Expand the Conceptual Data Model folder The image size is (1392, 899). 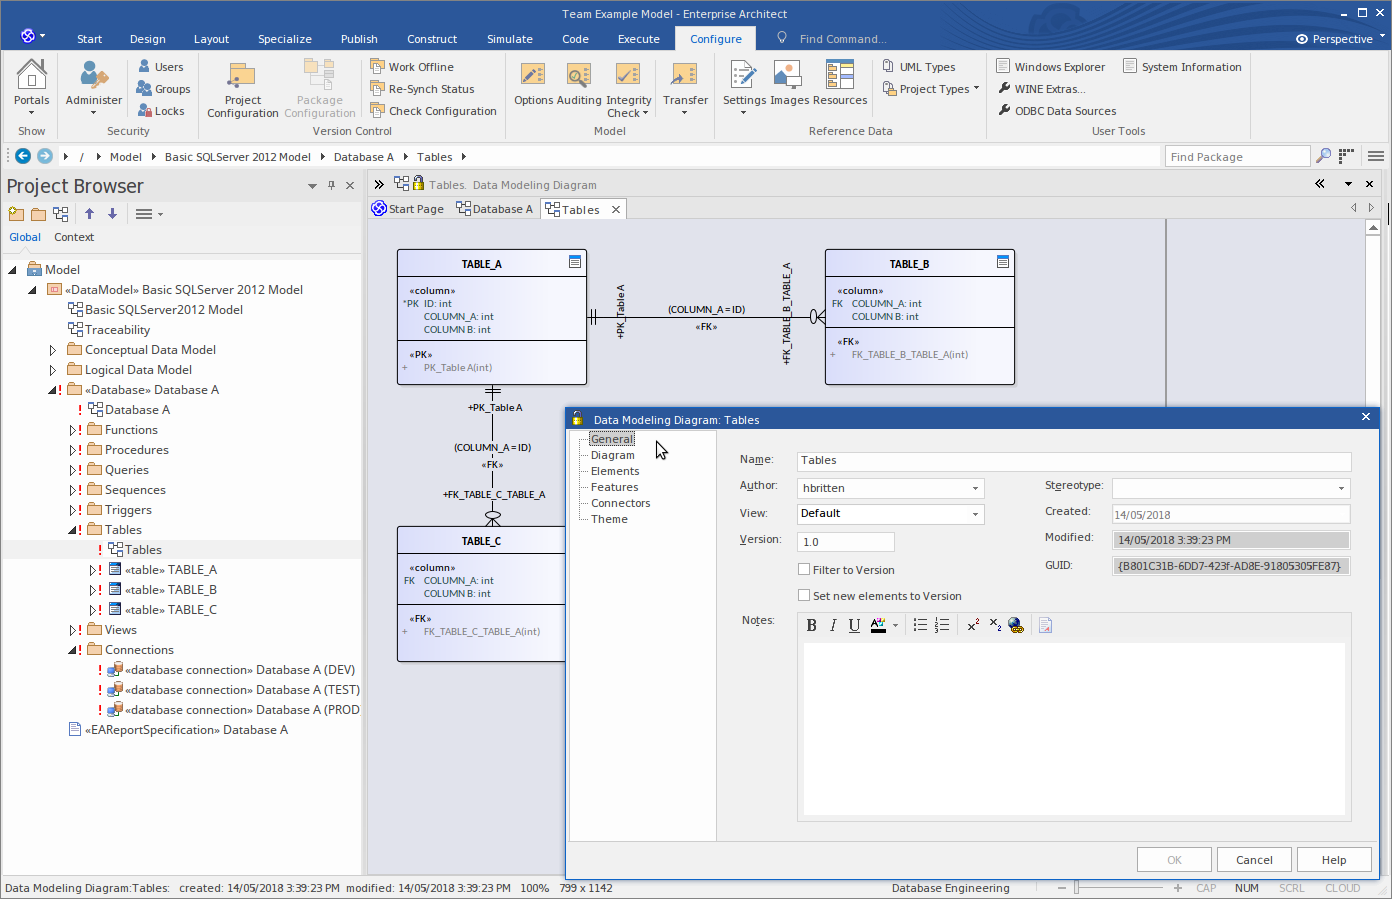pos(53,350)
